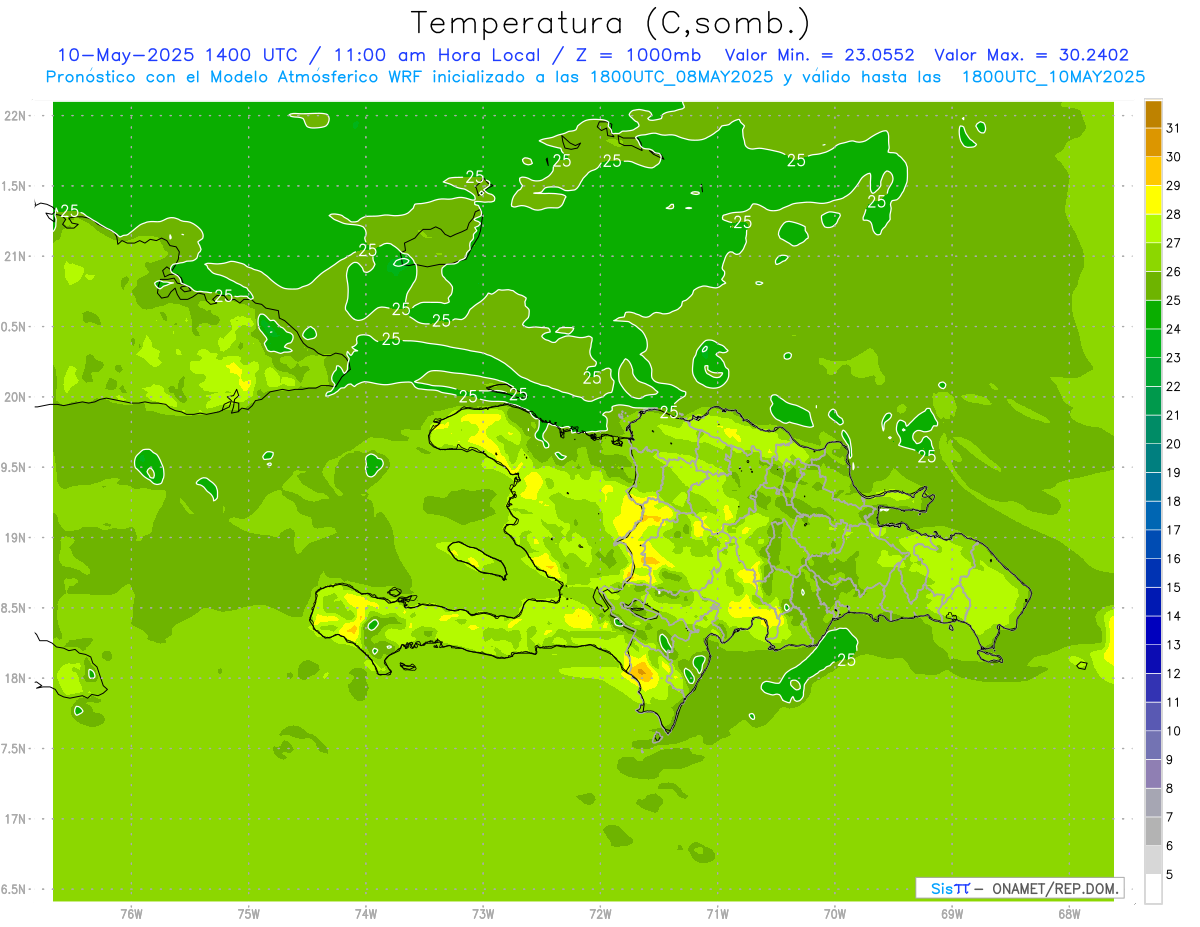Click the '73W' longitude axis label
The height and width of the screenshot is (927, 1200).
pyautogui.click(x=483, y=914)
